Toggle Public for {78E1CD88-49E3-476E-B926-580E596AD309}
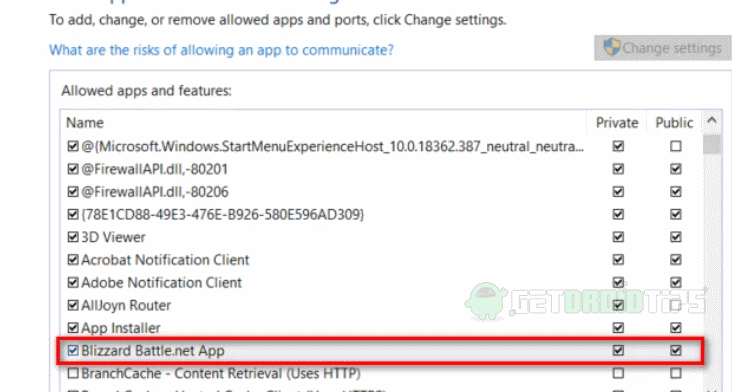This screenshot has height=392, width=732. point(676,214)
